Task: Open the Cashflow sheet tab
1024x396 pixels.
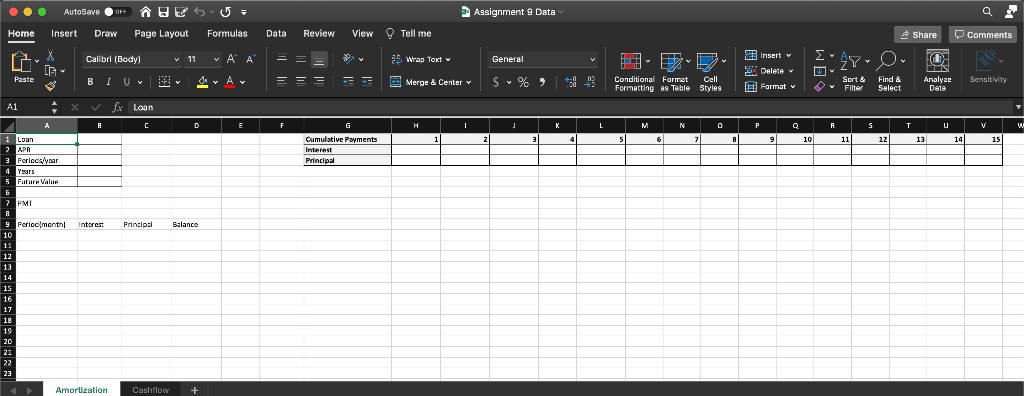Action: pyautogui.click(x=150, y=390)
